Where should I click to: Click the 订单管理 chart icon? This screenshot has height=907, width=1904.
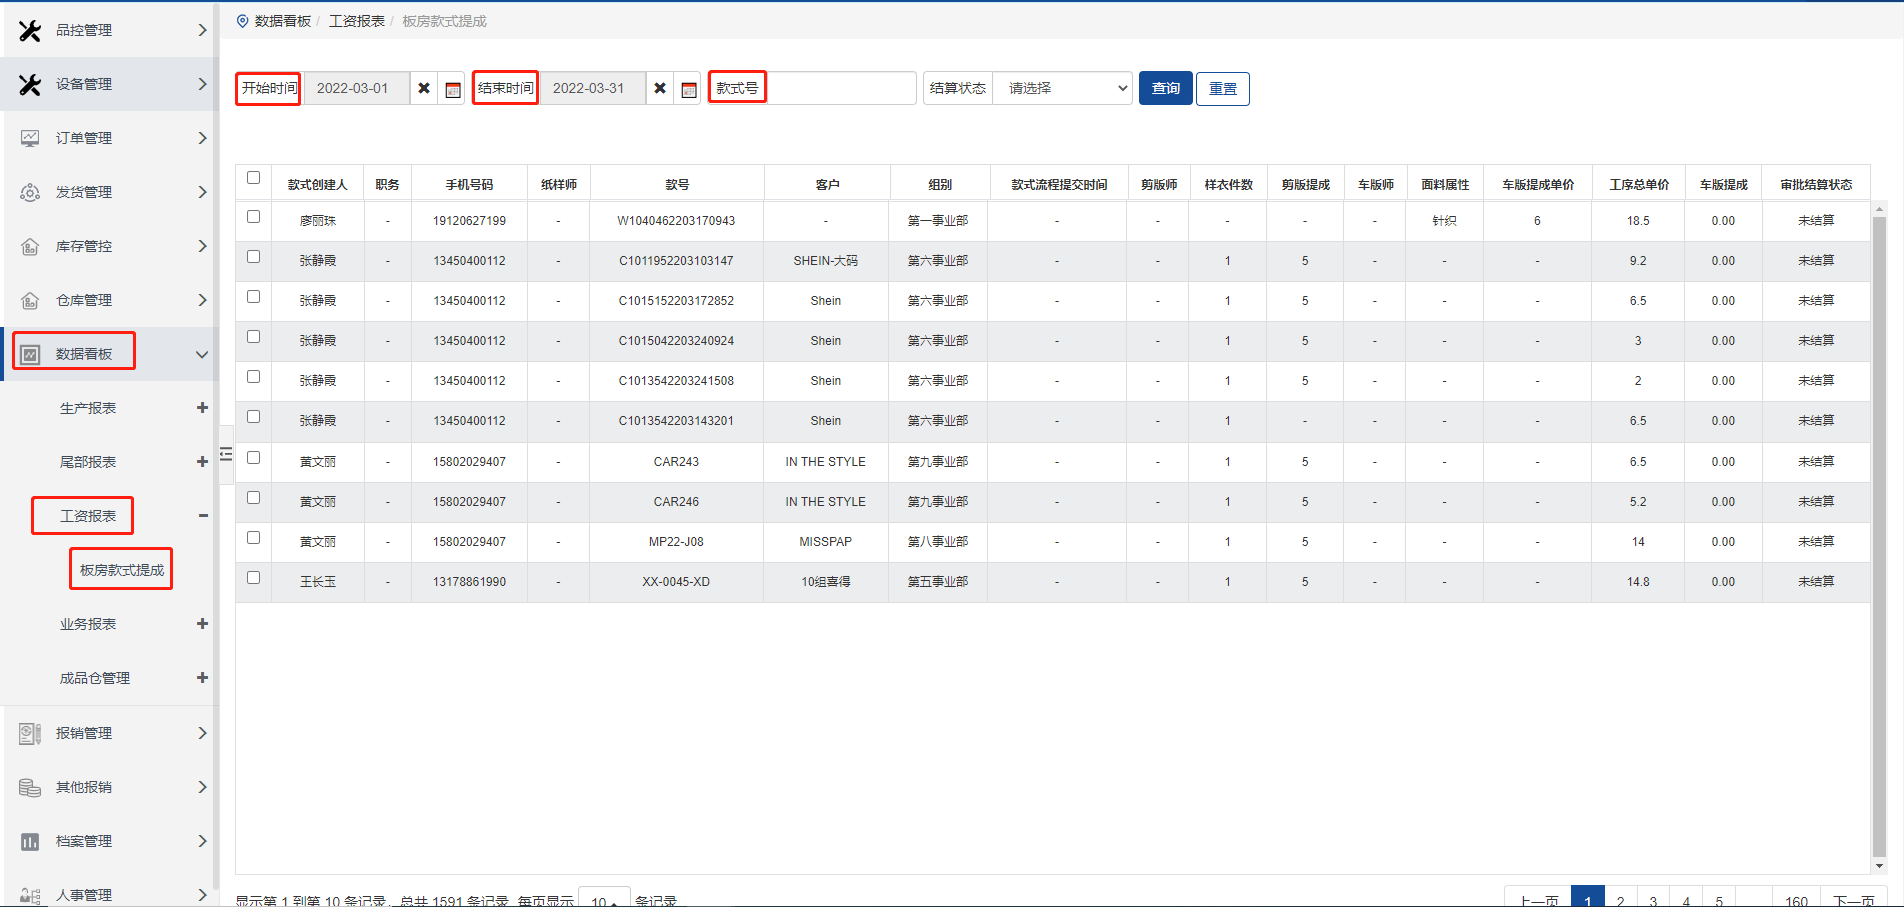click(30, 139)
